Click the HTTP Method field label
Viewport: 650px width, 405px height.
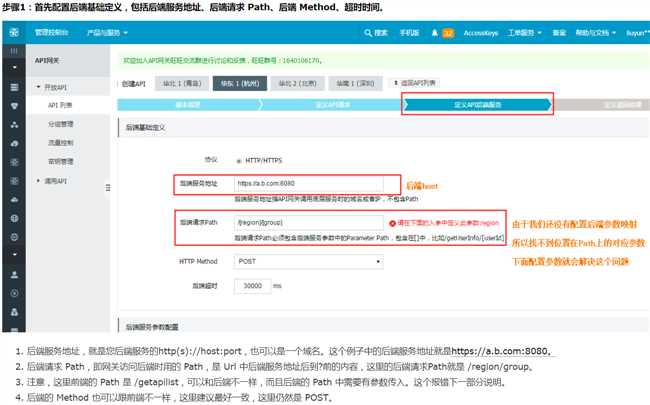pos(198,261)
